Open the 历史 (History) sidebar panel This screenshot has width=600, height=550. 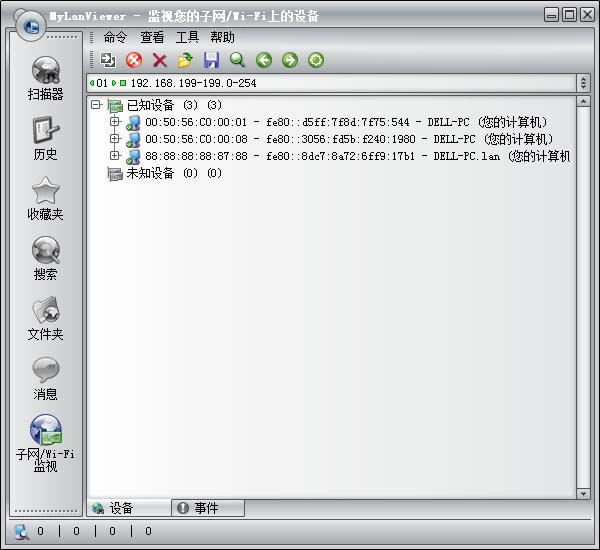coord(45,138)
